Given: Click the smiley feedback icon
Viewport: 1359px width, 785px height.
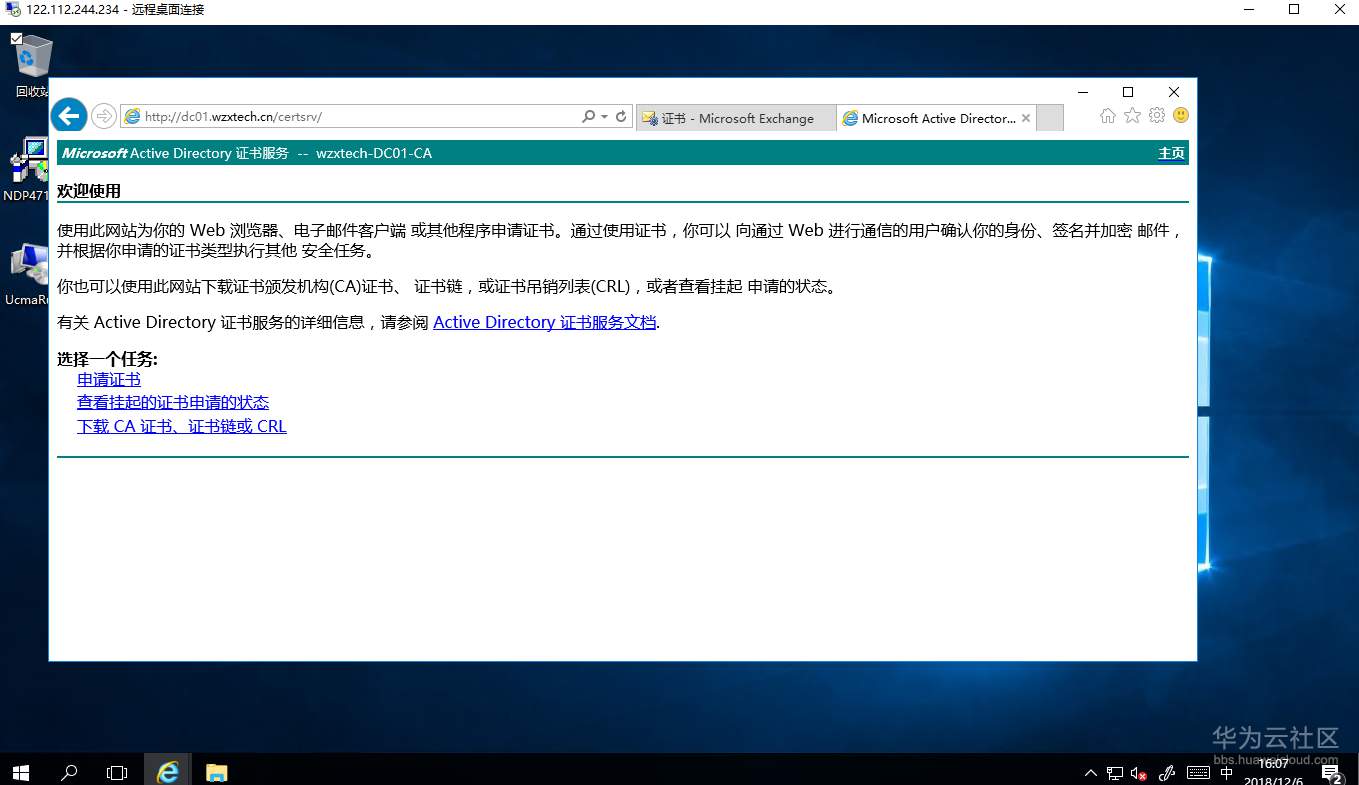Looking at the screenshot, I should (1180, 117).
